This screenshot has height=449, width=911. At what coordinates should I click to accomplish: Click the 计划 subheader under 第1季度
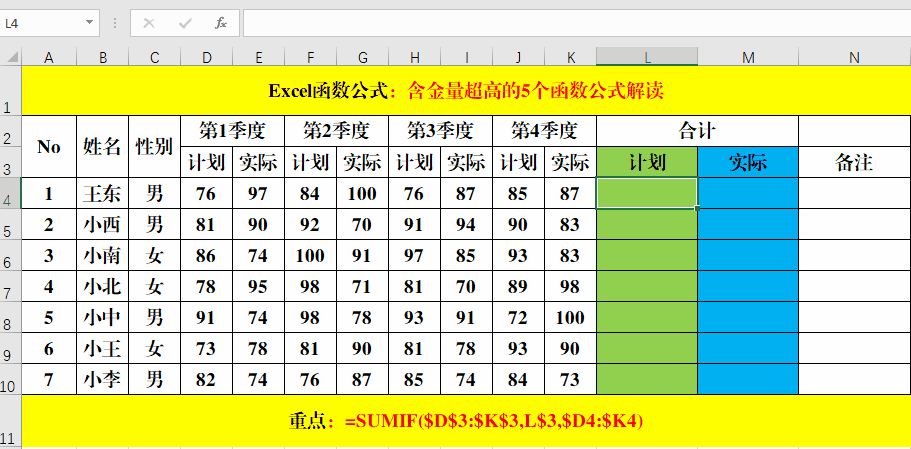(206, 163)
